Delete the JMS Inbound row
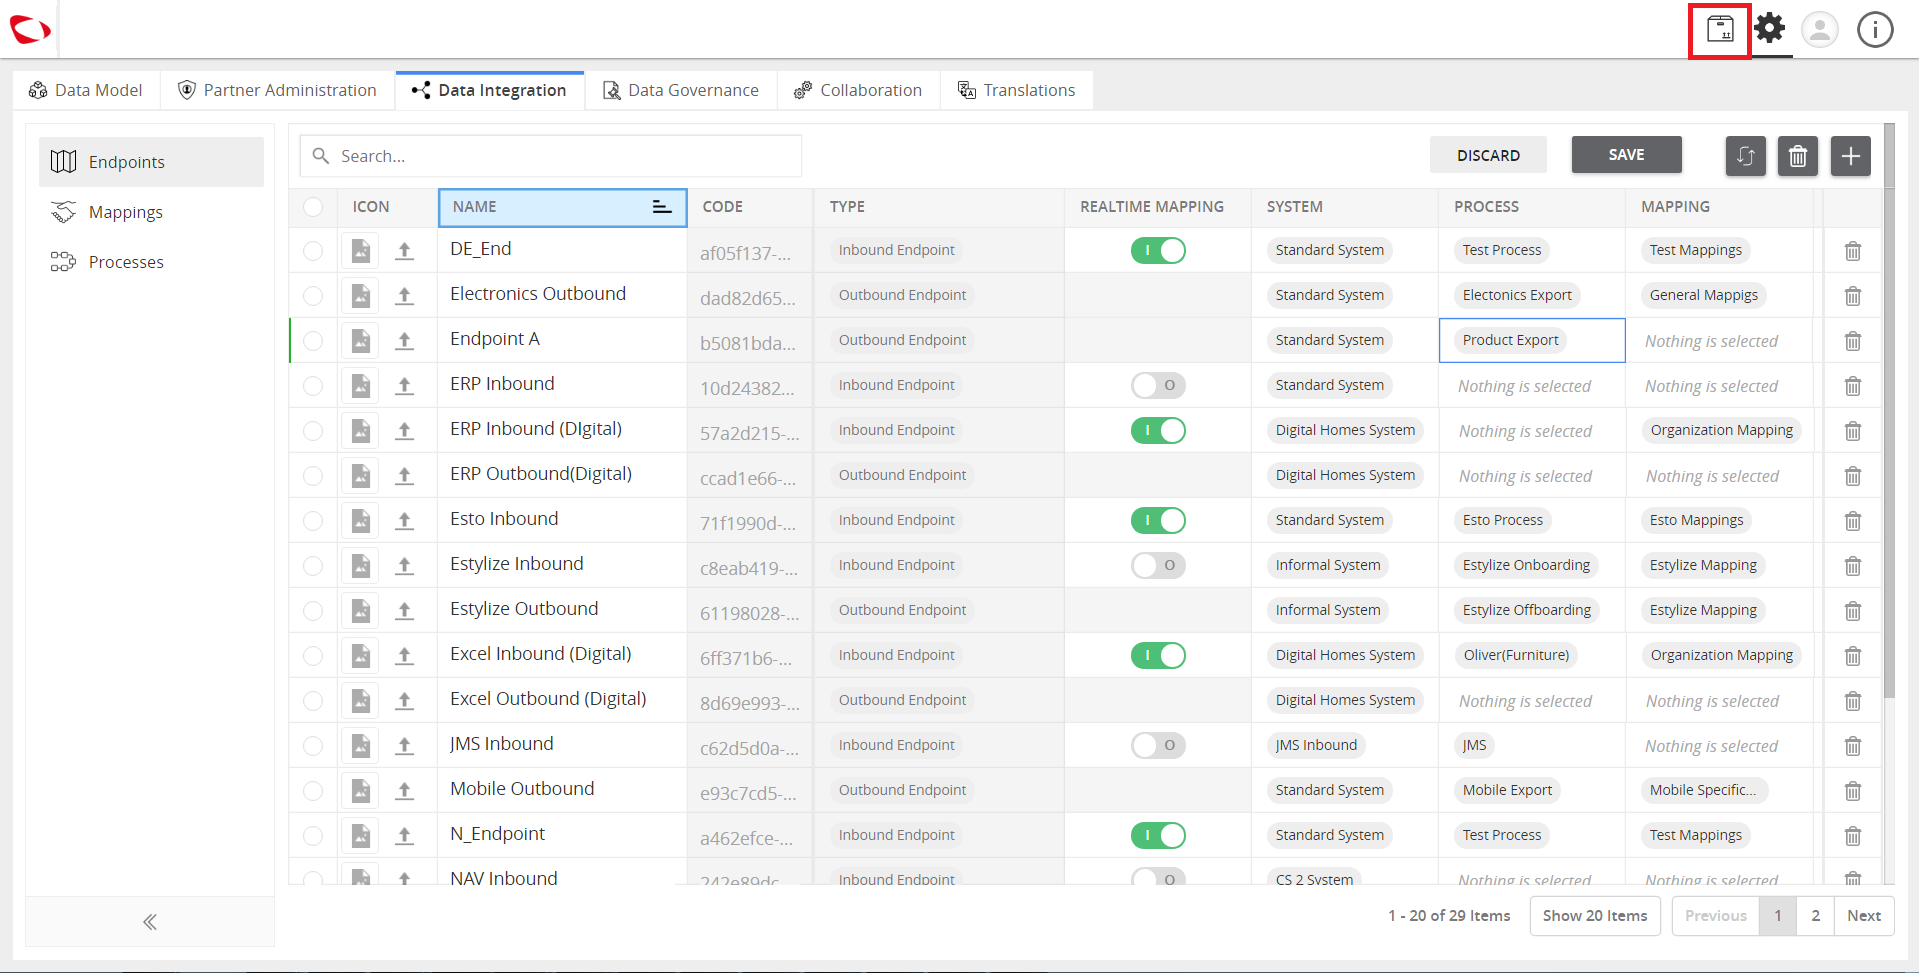 (x=1852, y=746)
